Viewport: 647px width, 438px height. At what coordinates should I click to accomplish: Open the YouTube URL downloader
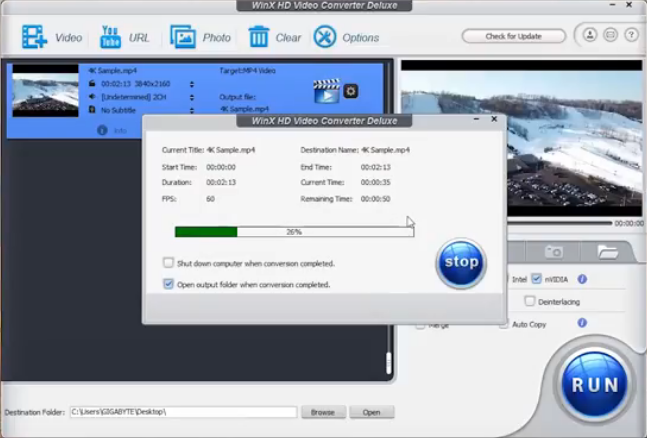tap(110, 37)
